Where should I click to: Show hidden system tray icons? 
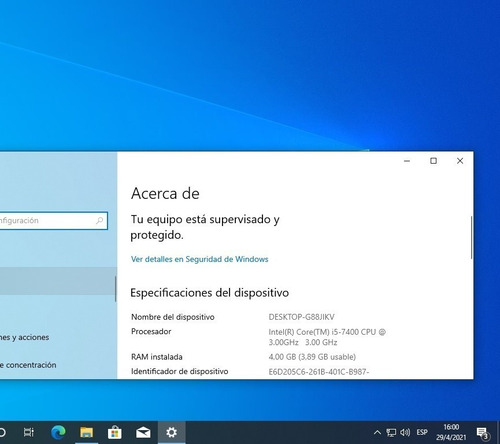click(377, 432)
